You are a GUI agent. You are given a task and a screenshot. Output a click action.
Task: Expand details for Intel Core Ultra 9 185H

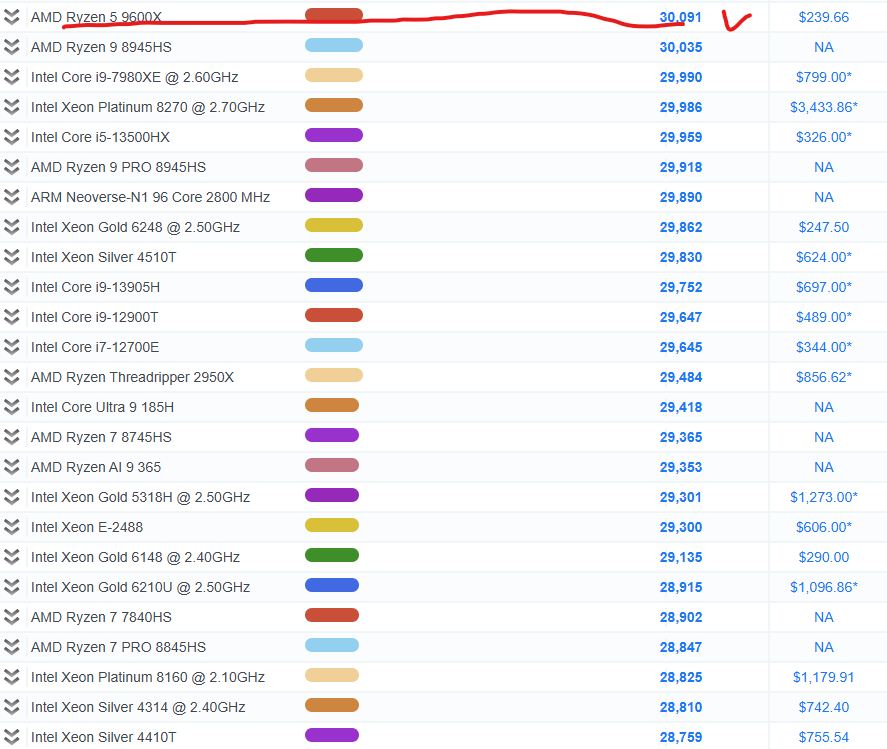[x=11, y=407]
